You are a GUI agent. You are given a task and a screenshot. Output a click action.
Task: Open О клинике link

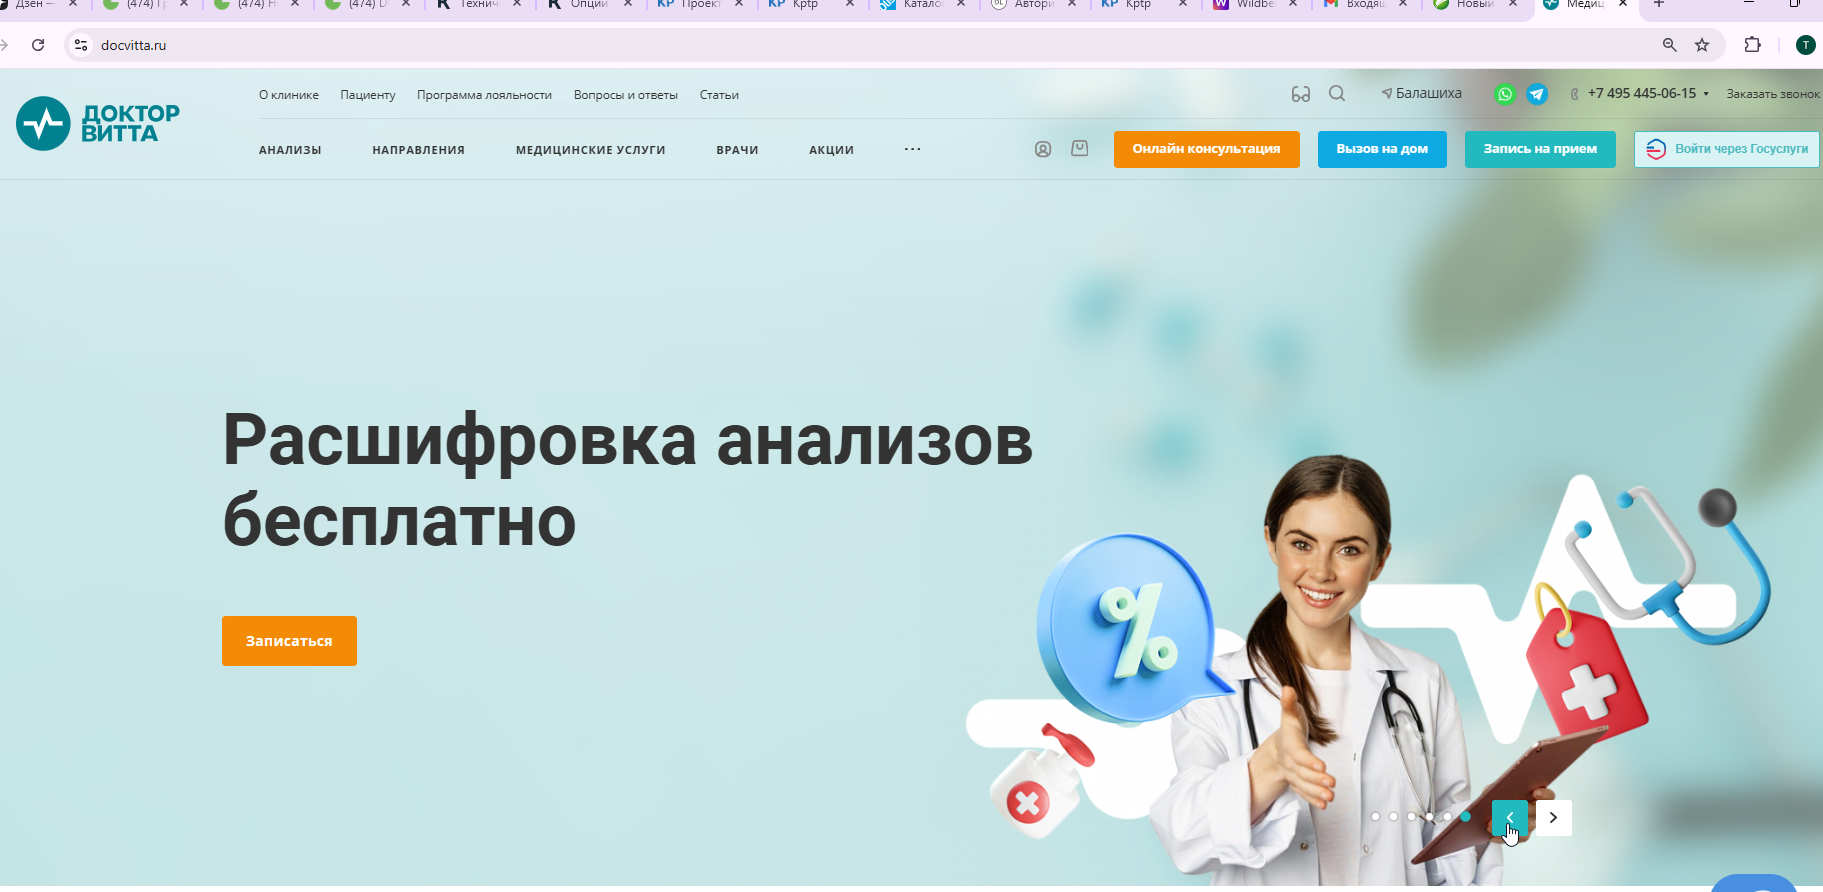[x=289, y=95]
